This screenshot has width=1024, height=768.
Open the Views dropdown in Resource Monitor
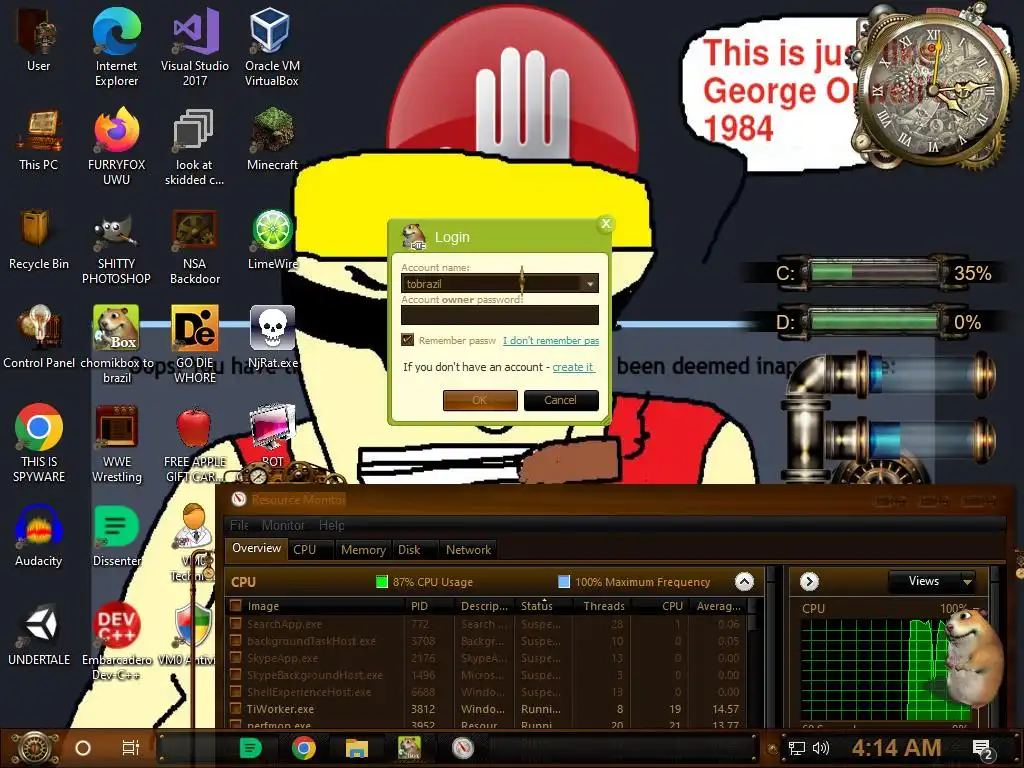(931, 581)
